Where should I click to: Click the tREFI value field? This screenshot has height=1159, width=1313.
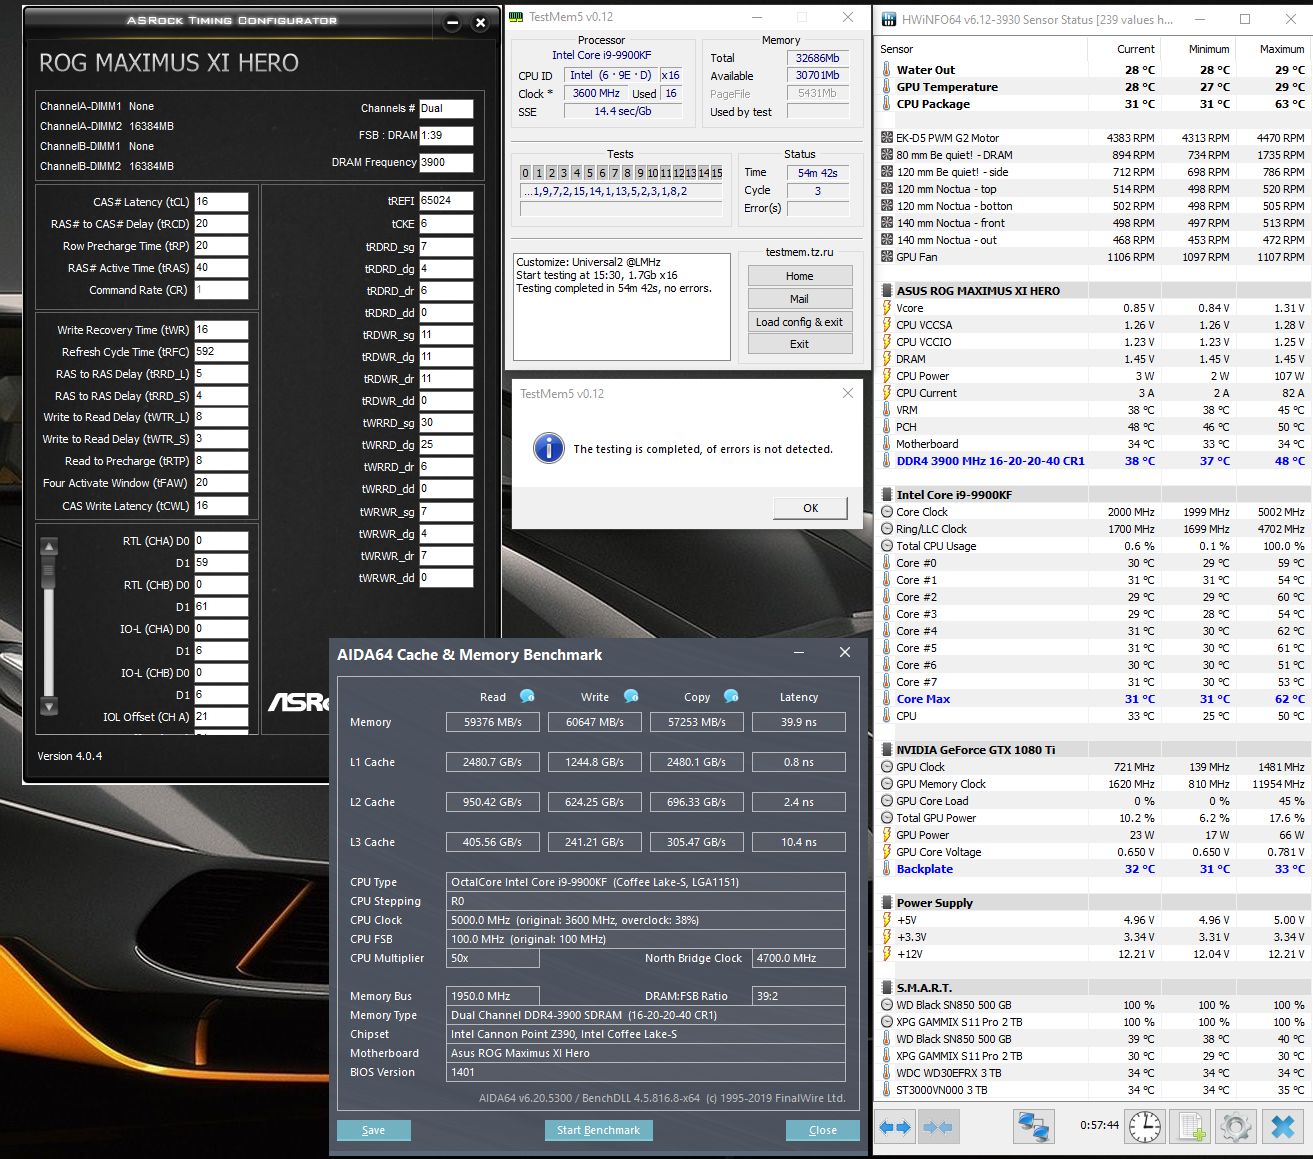tap(446, 201)
